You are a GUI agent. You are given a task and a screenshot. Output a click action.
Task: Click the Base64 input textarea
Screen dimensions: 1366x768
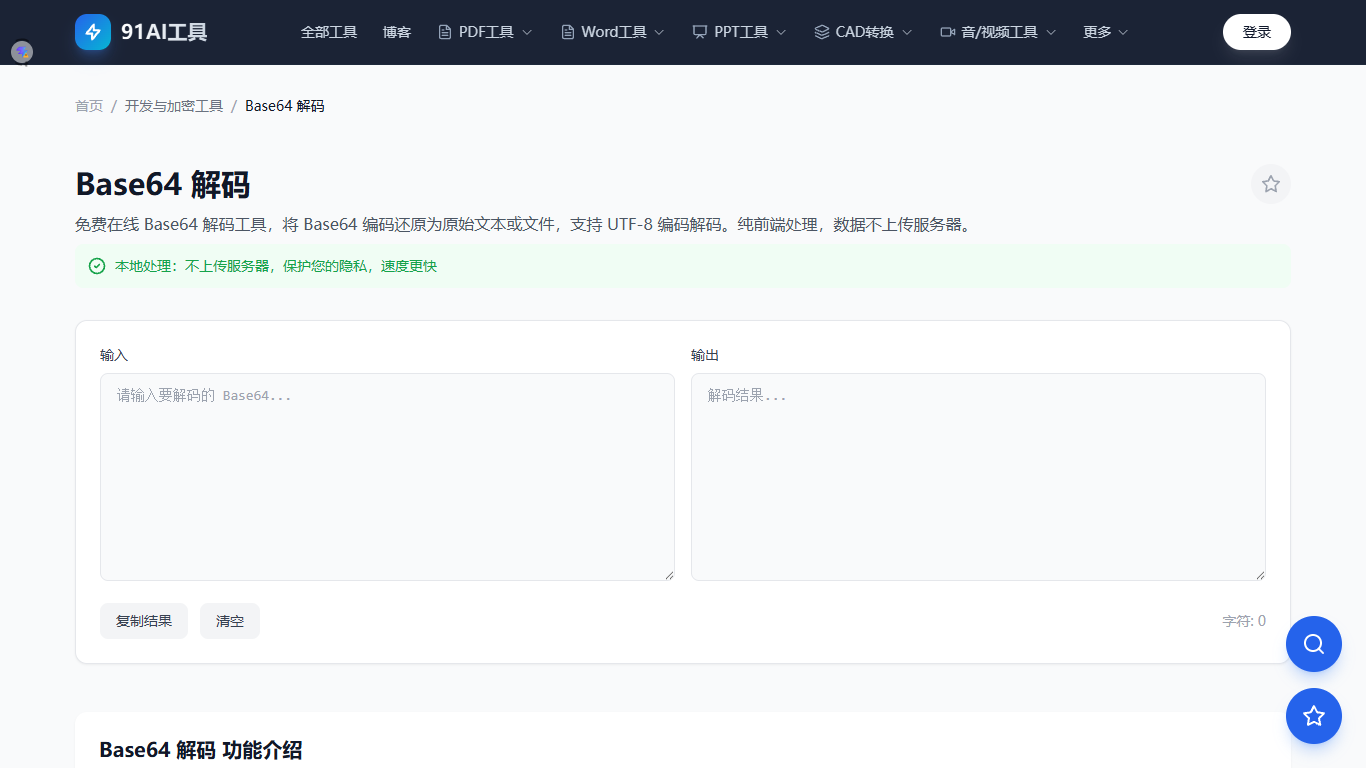[387, 477]
